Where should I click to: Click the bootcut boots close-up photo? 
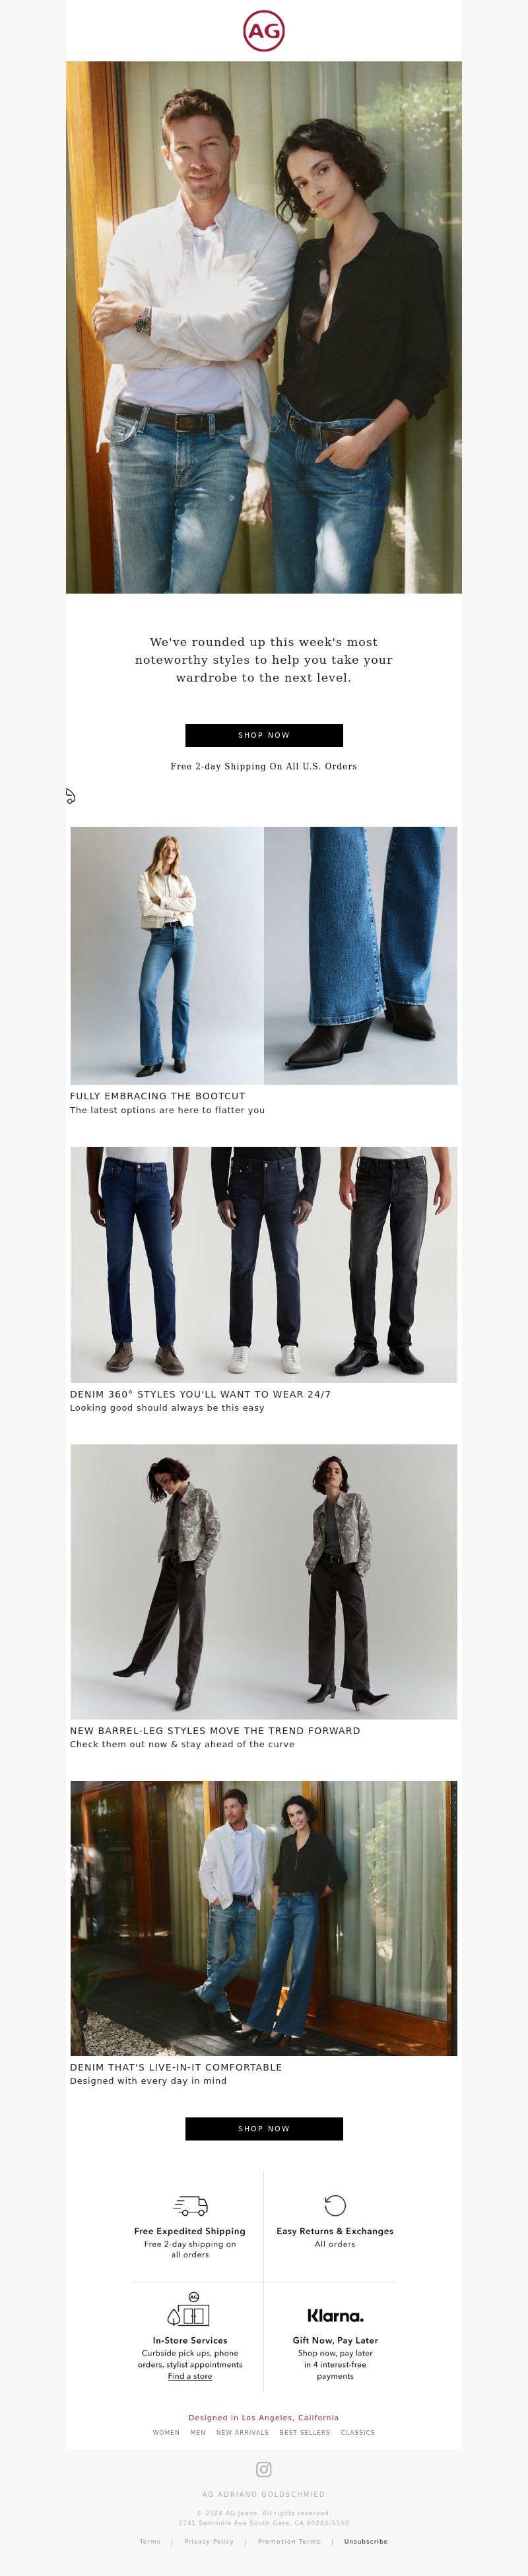(x=360, y=955)
